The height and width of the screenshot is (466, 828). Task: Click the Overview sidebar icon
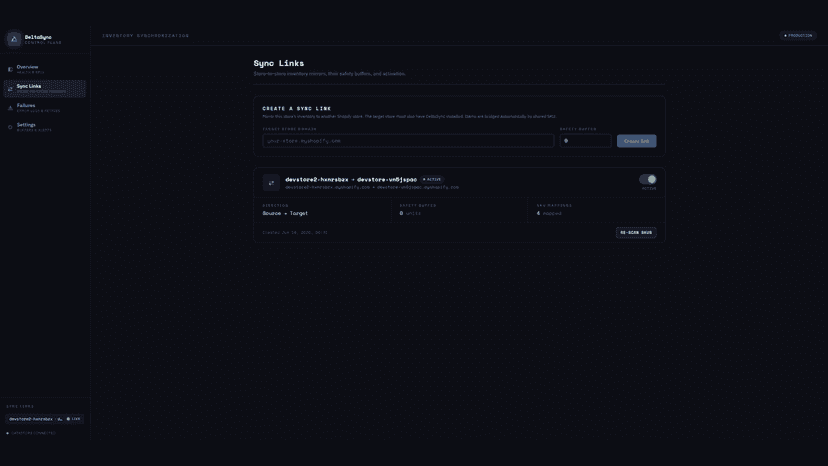coord(10,69)
